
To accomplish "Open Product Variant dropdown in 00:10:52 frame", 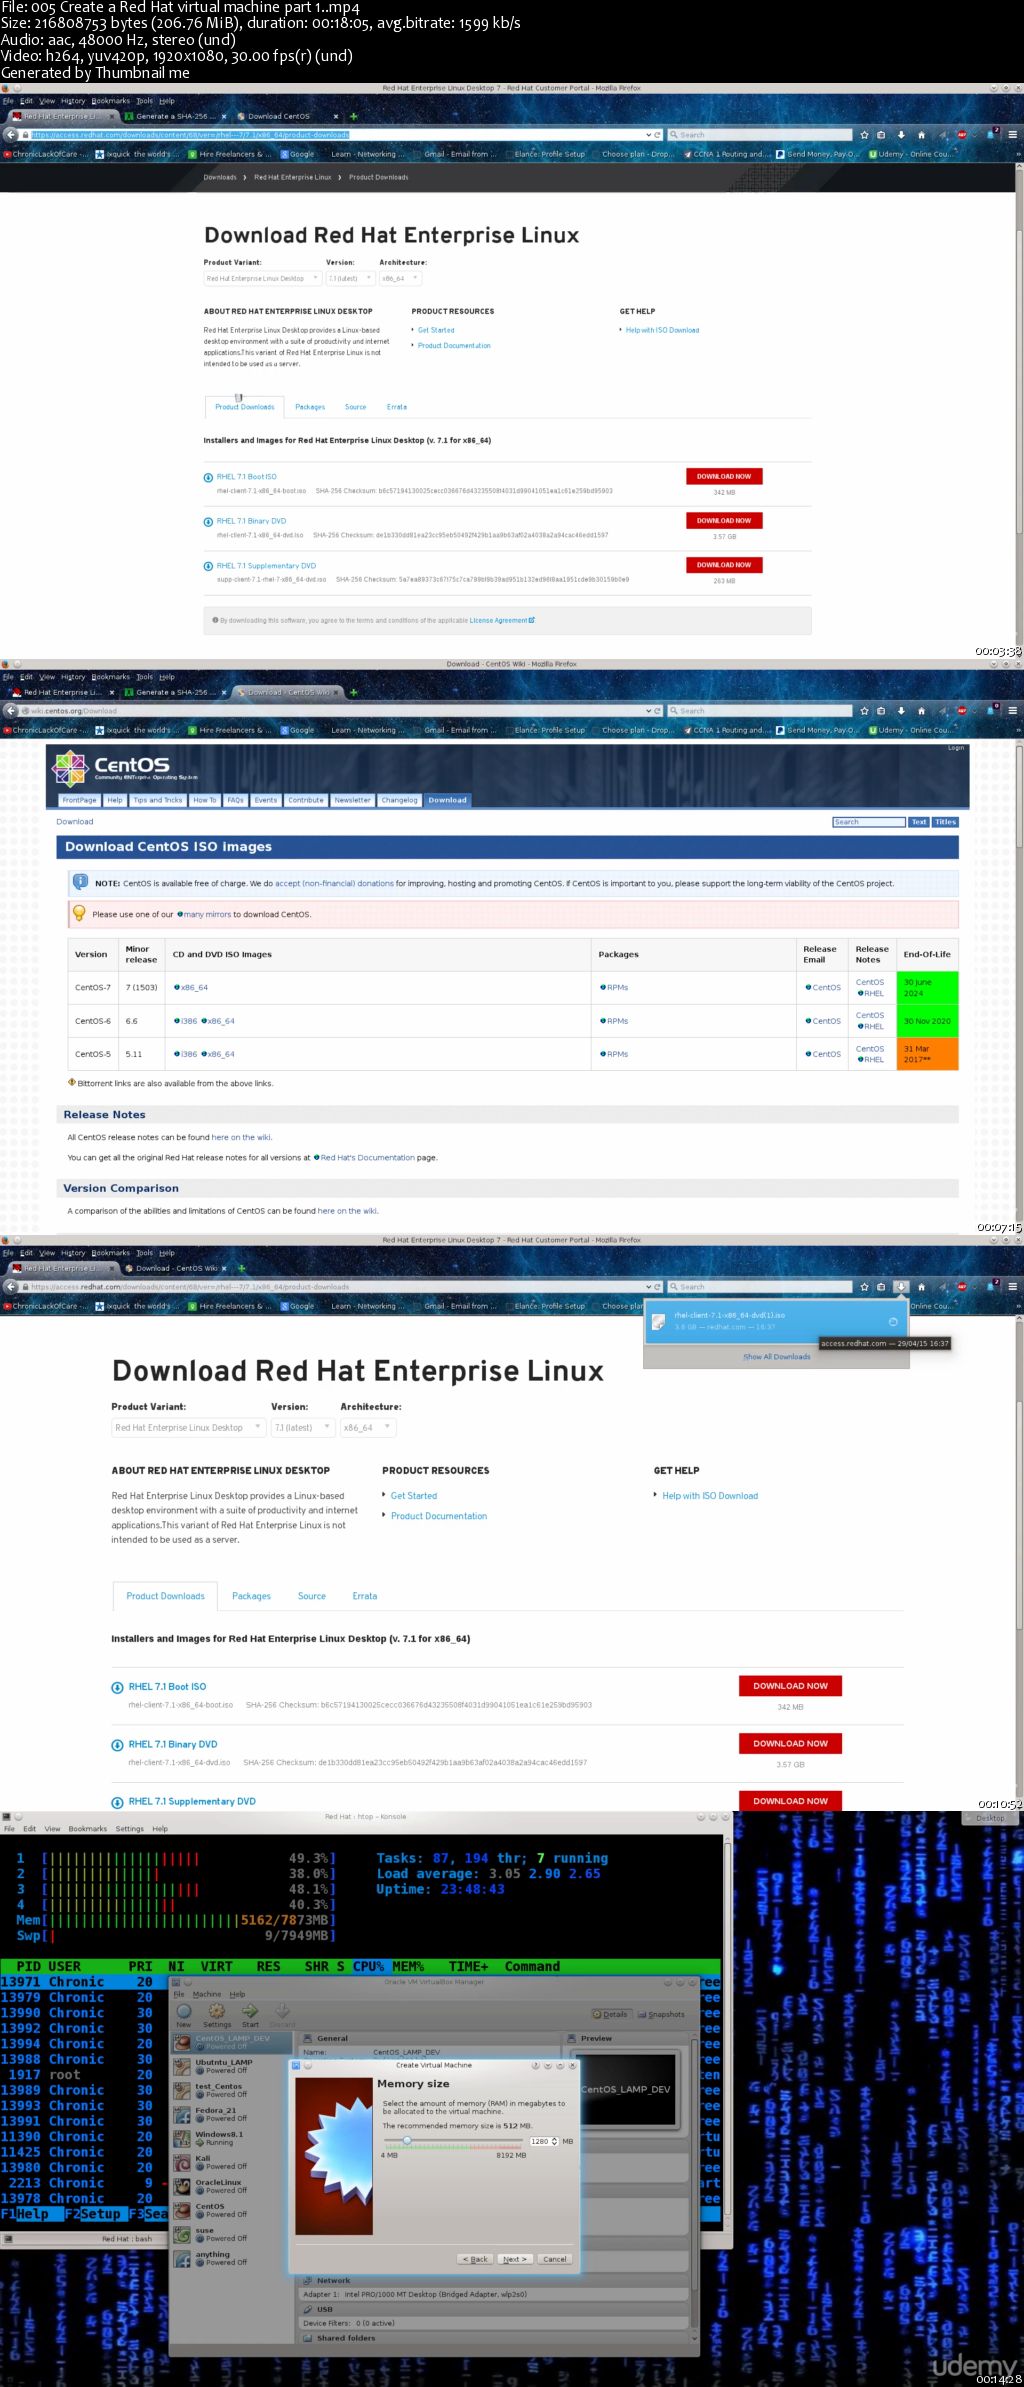I will click(188, 1427).
